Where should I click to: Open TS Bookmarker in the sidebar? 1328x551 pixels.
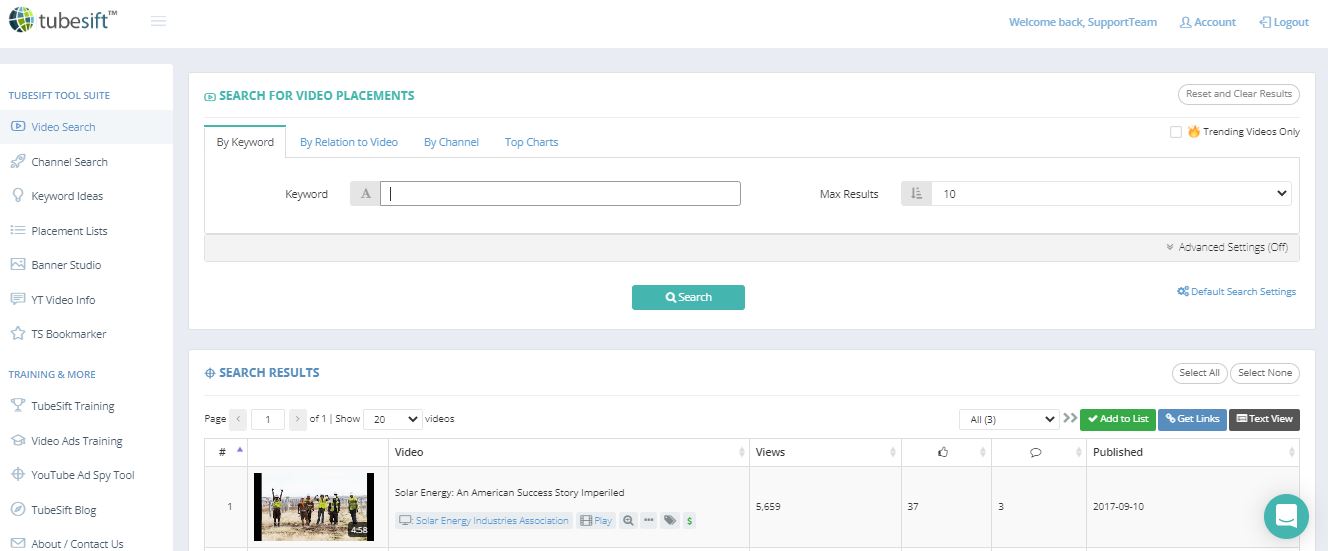(x=68, y=334)
